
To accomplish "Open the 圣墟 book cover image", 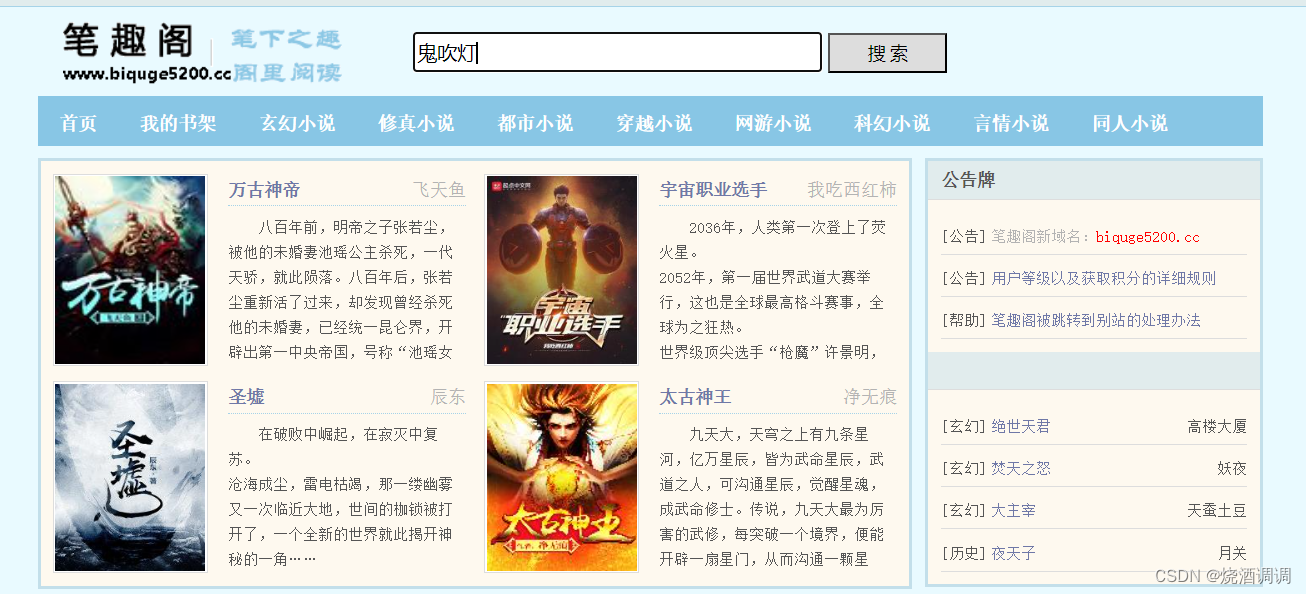I will [x=130, y=478].
